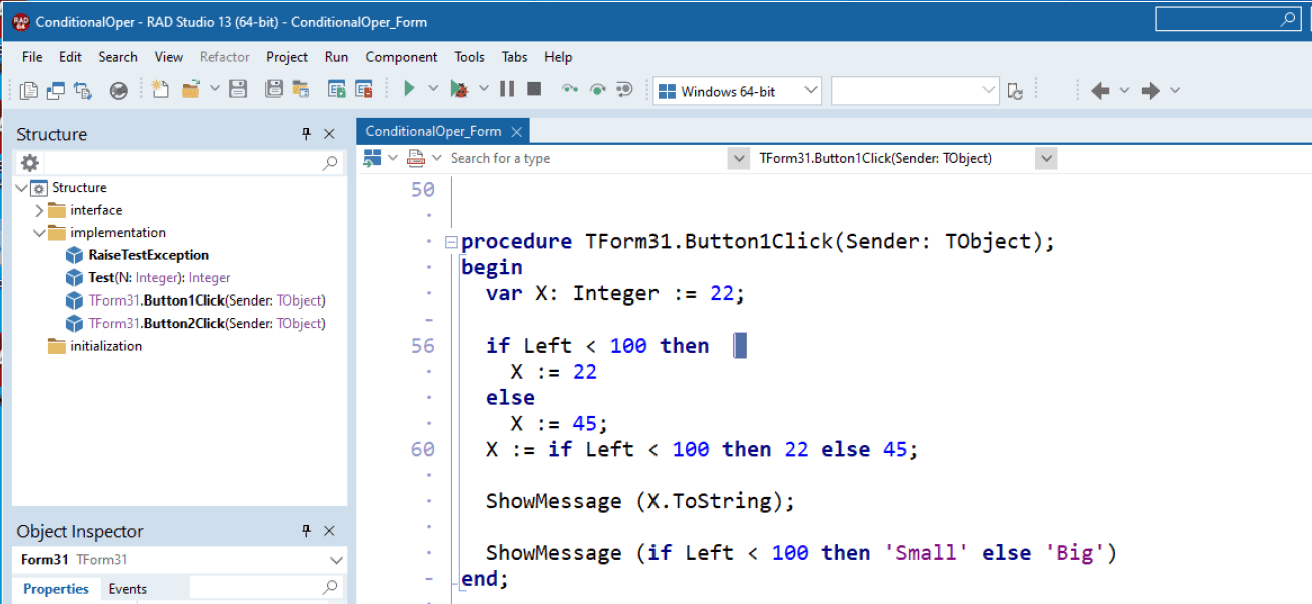Run the project with the green arrow

tap(409, 89)
